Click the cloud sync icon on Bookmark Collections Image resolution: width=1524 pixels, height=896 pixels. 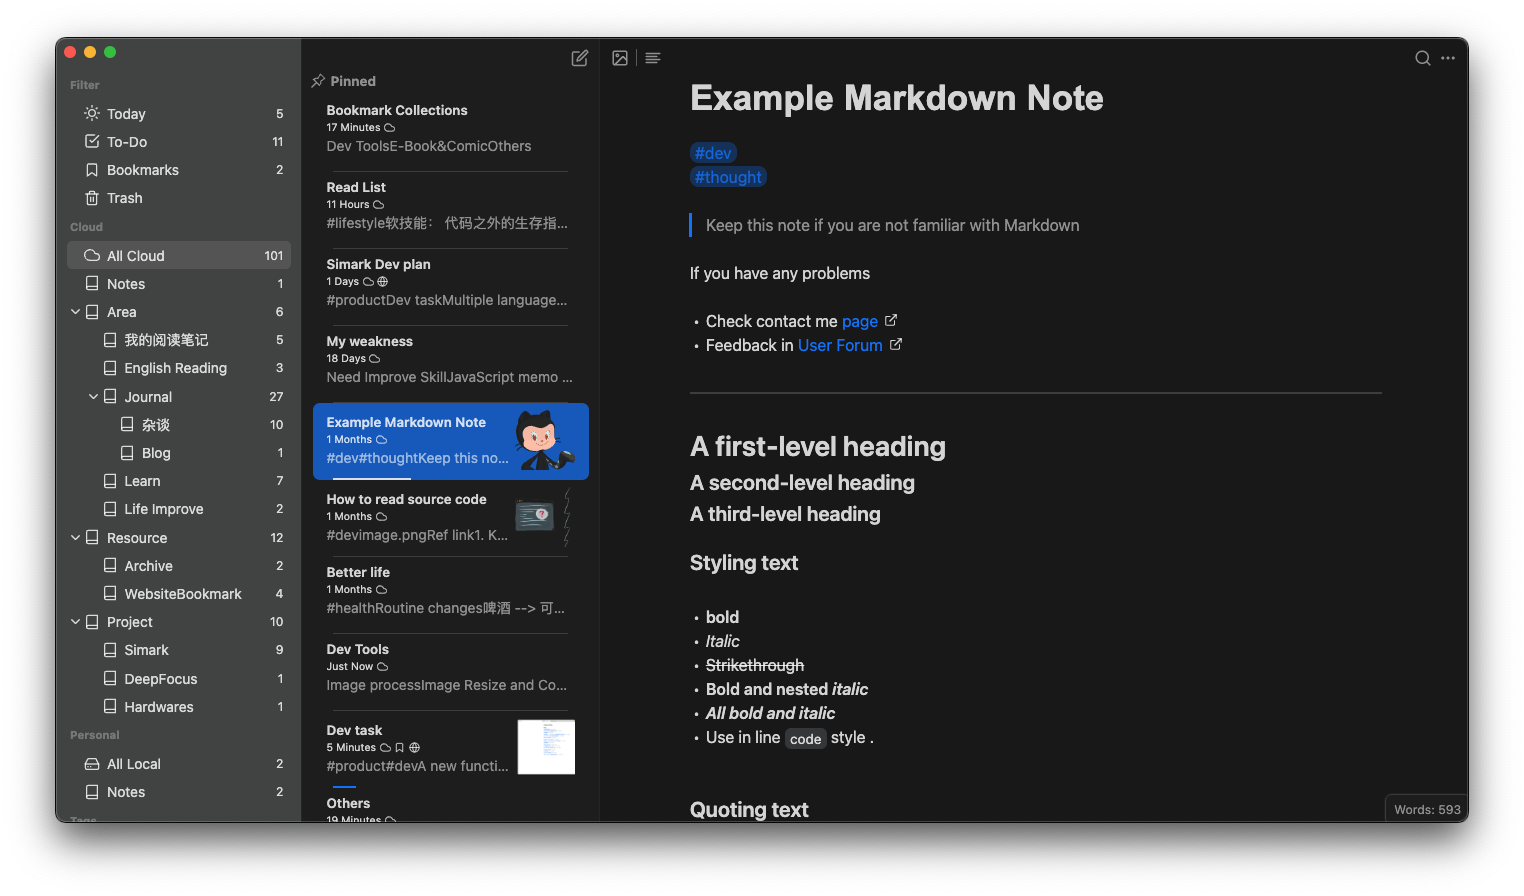click(x=390, y=128)
